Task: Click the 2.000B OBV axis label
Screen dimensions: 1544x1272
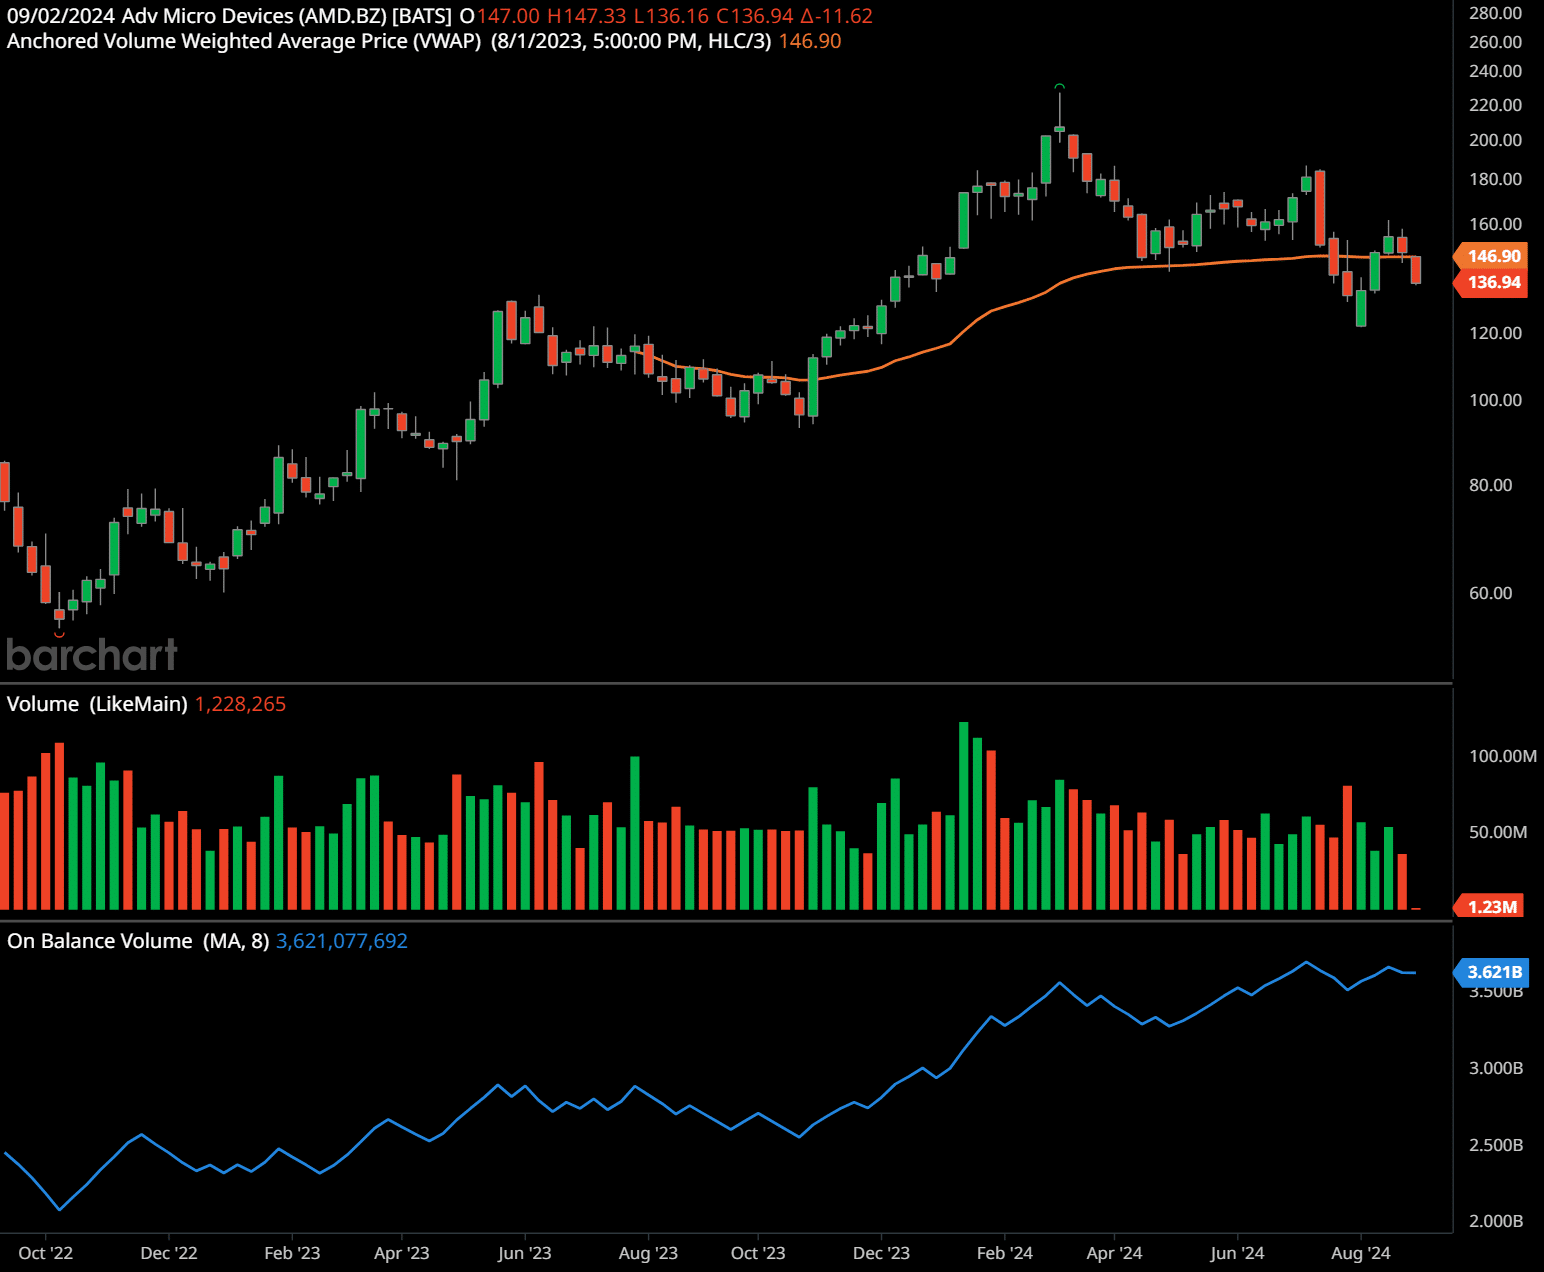Action: point(1496,1221)
